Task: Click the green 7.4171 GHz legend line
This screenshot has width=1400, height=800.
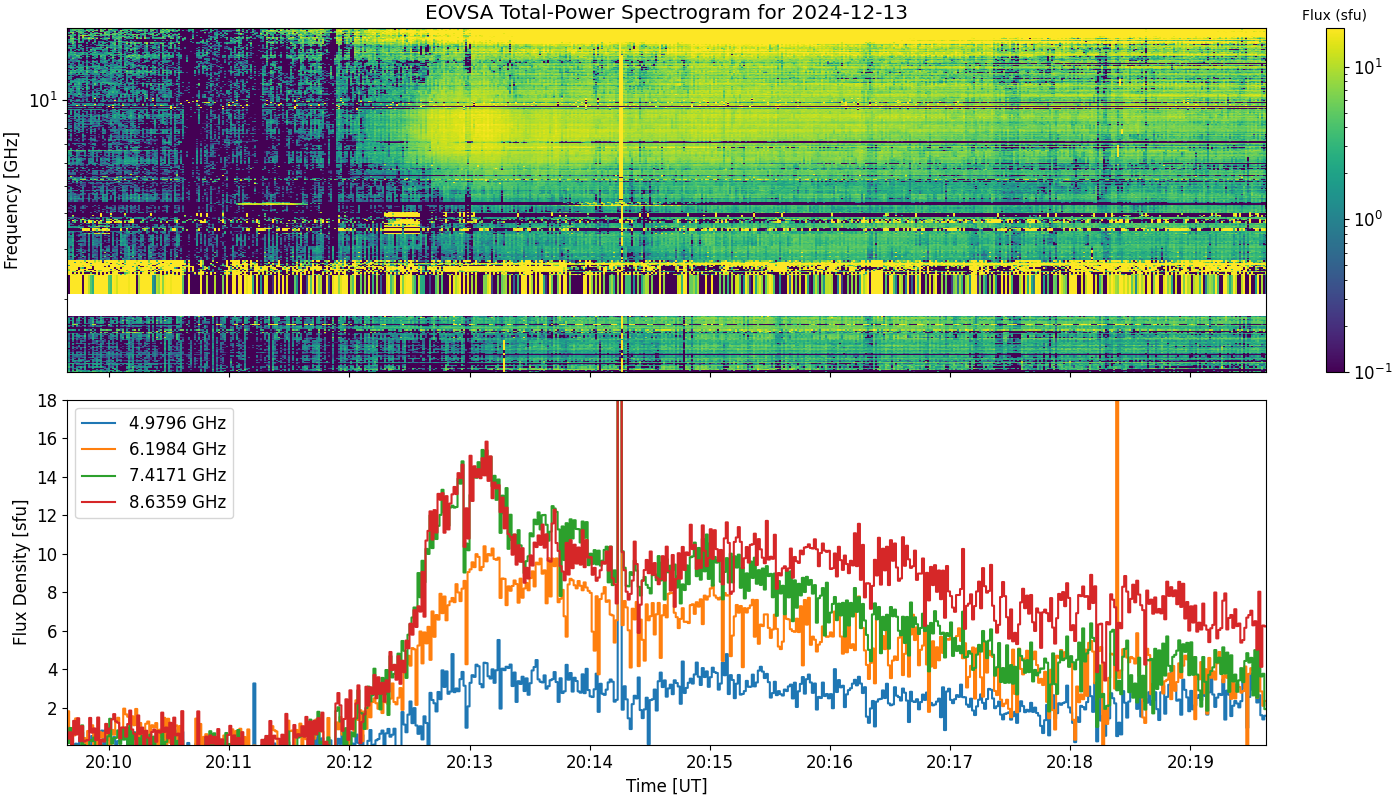Action: (101, 475)
